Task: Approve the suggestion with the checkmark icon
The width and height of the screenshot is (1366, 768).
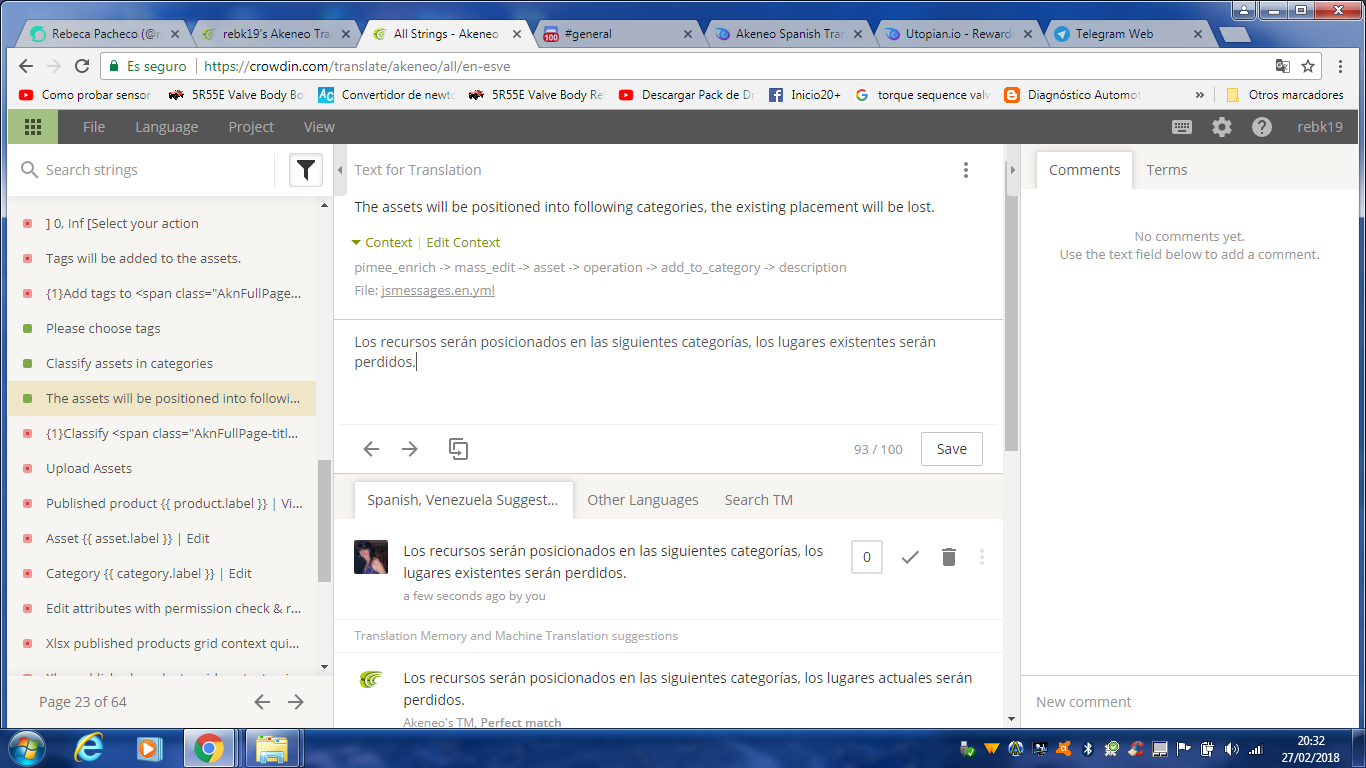Action: click(x=910, y=557)
